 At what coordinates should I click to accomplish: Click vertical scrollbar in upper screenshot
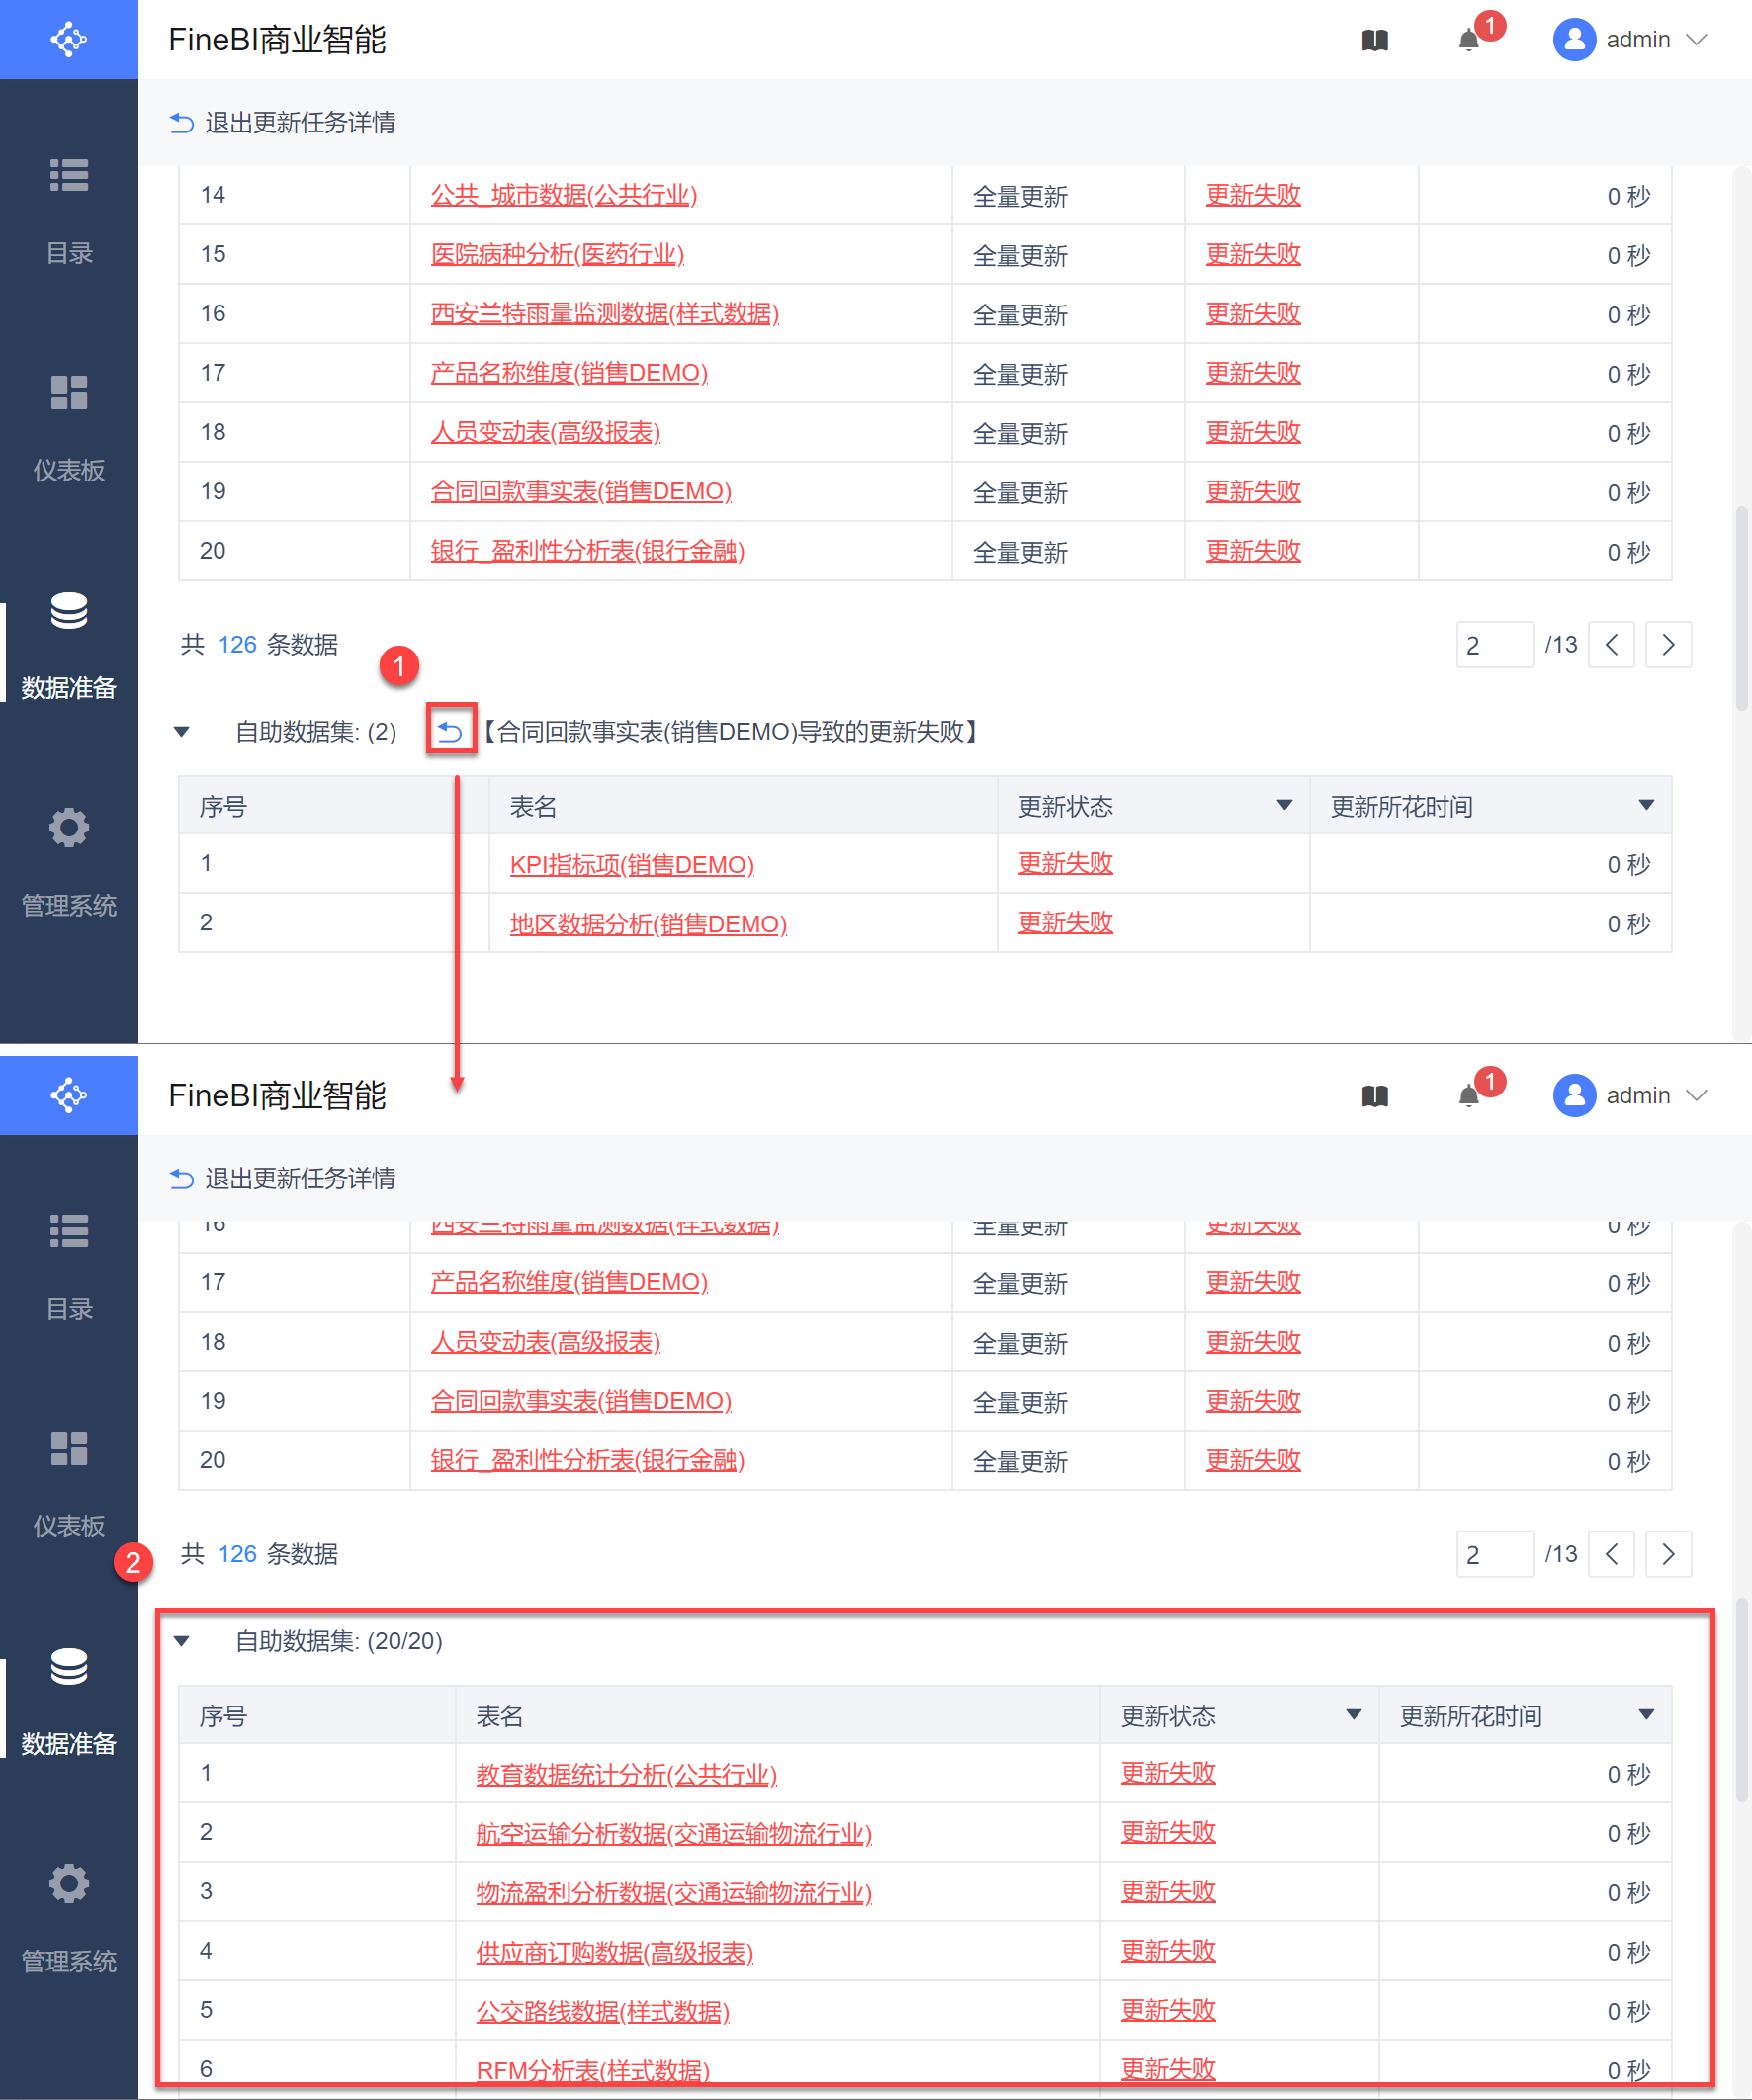point(1742,607)
